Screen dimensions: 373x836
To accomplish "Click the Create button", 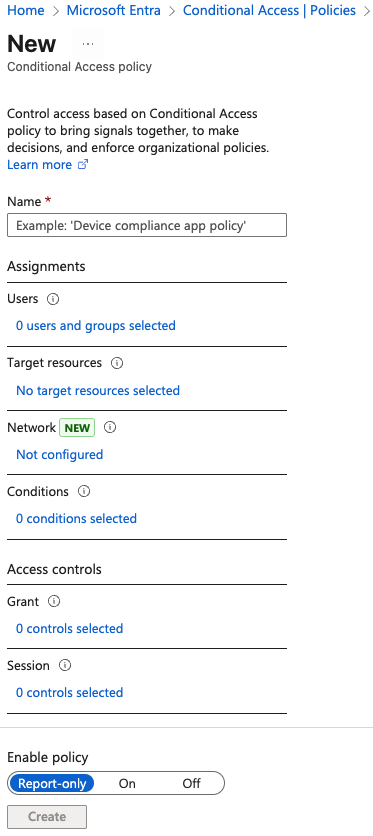I will click(47, 817).
